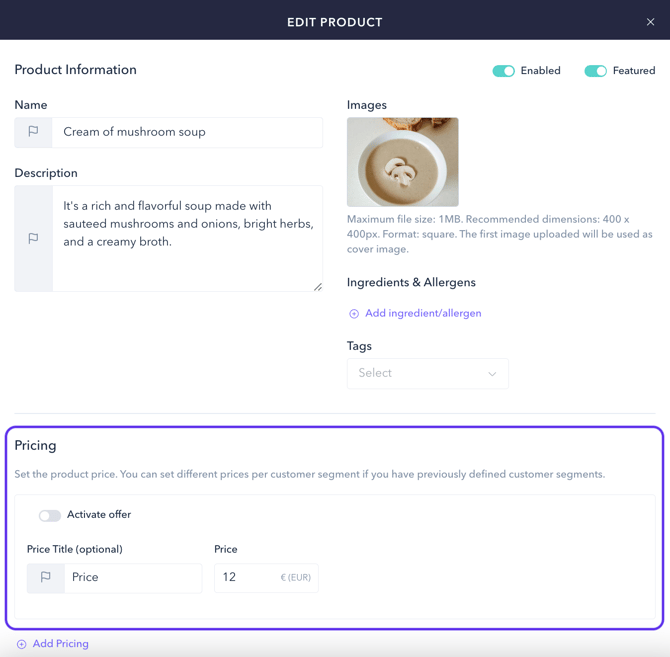This screenshot has width=670, height=657.
Task: Turn on the Activate offer switch
Action: click(x=50, y=516)
